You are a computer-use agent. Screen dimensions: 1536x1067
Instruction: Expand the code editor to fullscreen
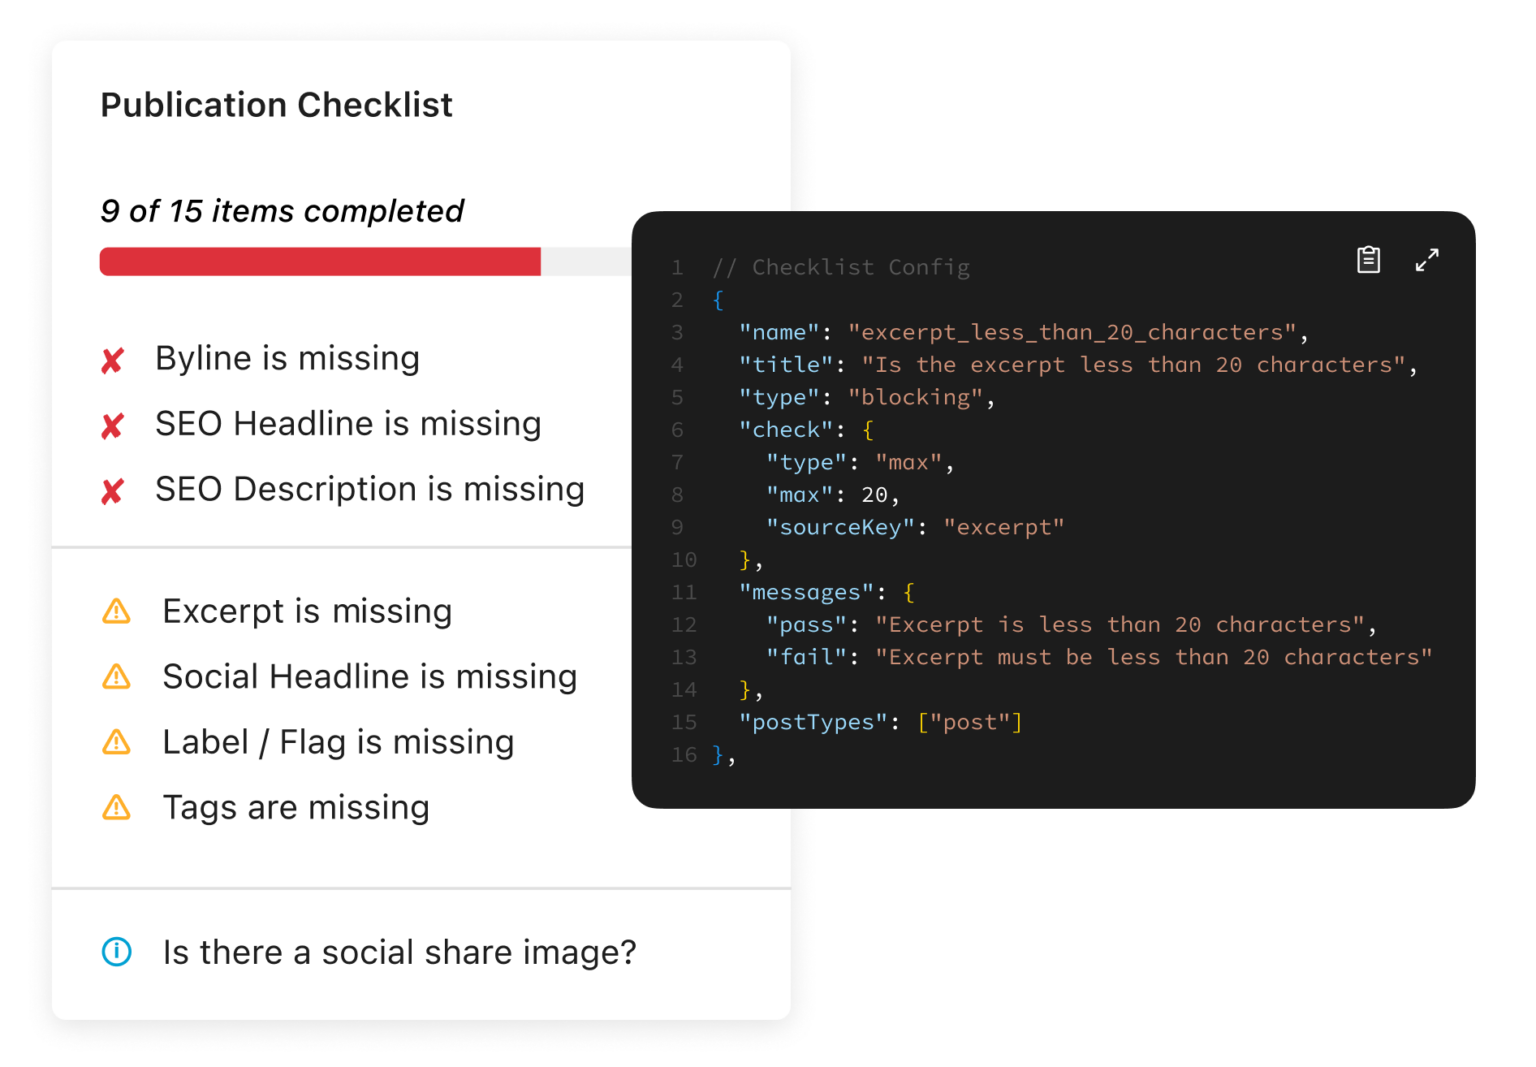point(1427,260)
